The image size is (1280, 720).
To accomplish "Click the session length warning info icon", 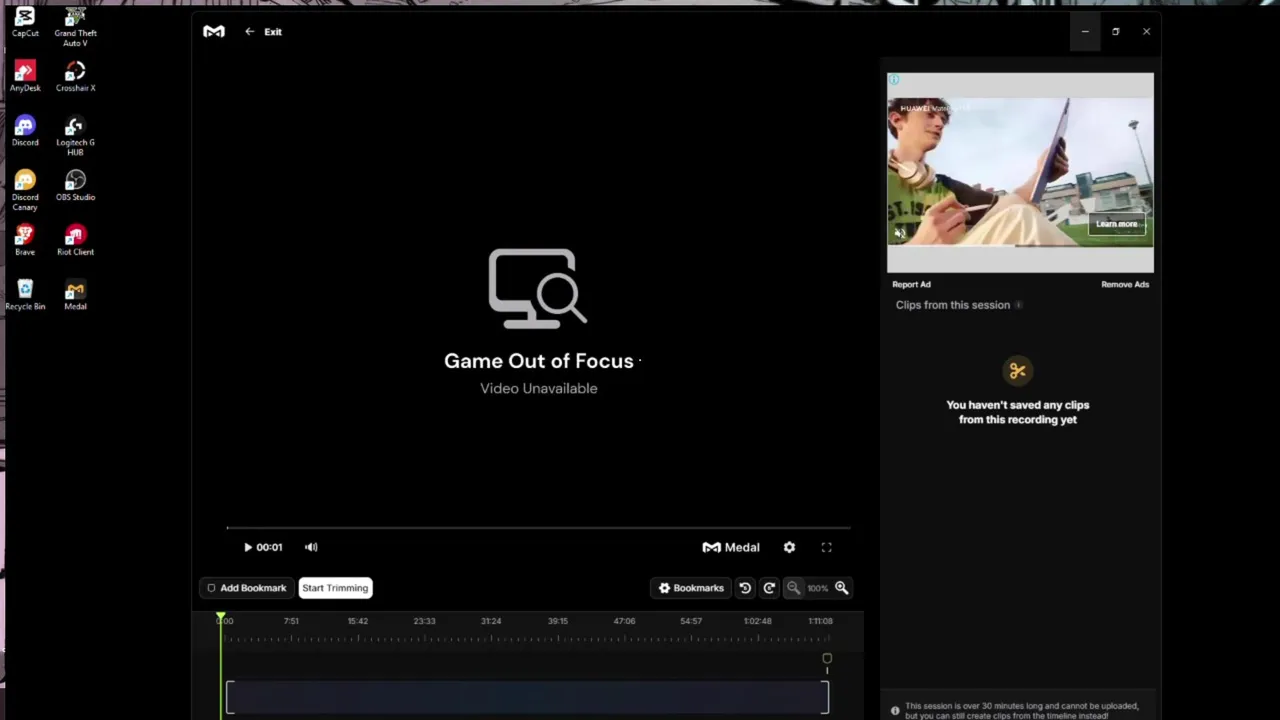I will click(895, 711).
